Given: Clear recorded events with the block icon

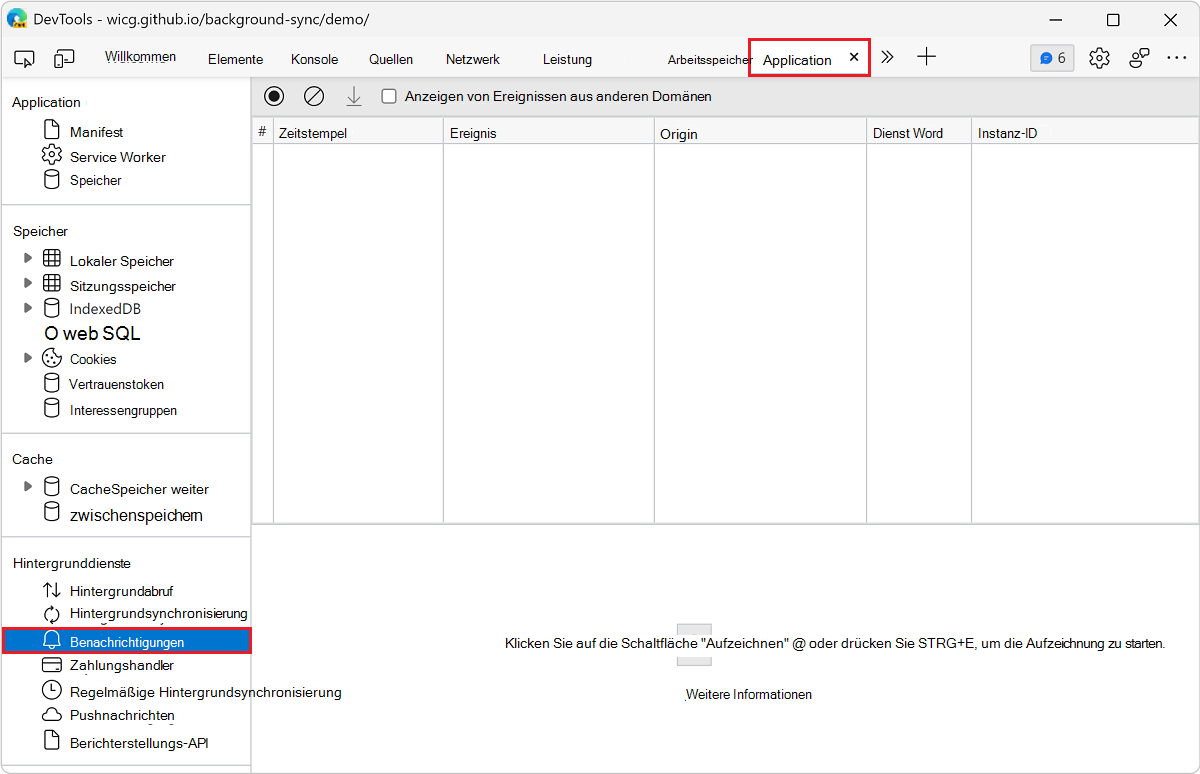Looking at the screenshot, I should 314,96.
